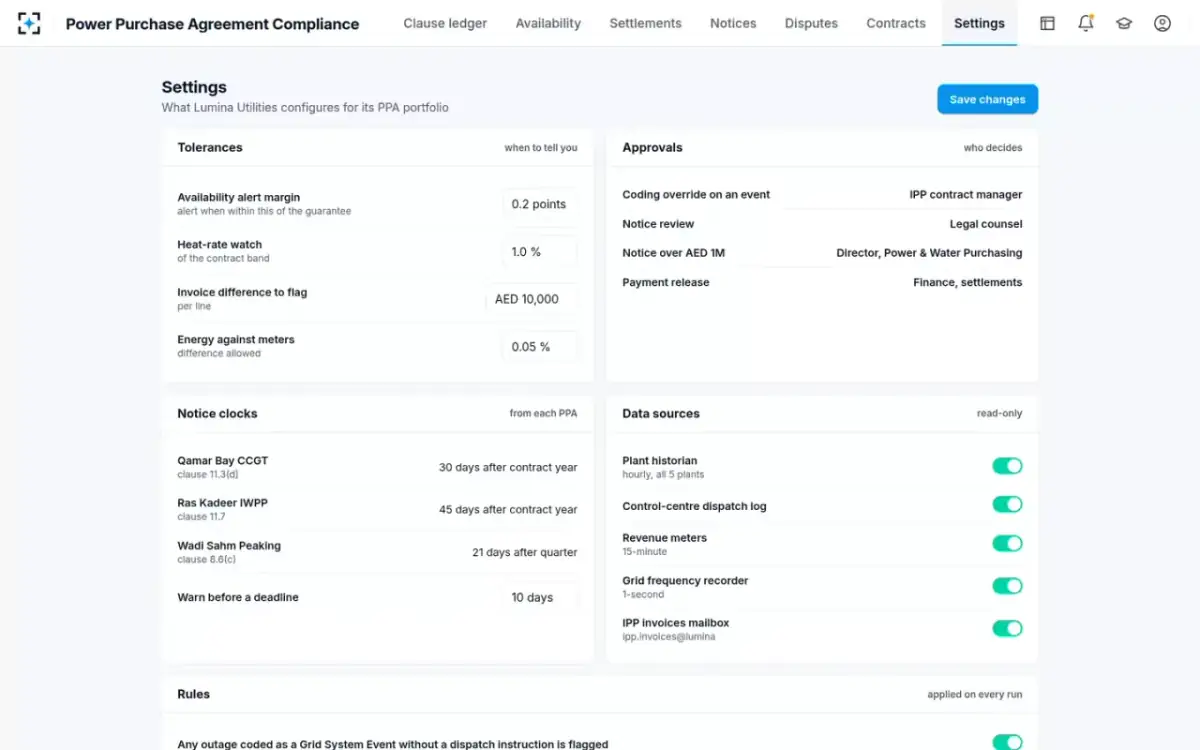Click the IPP contract manager approver value

click(x=966, y=195)
